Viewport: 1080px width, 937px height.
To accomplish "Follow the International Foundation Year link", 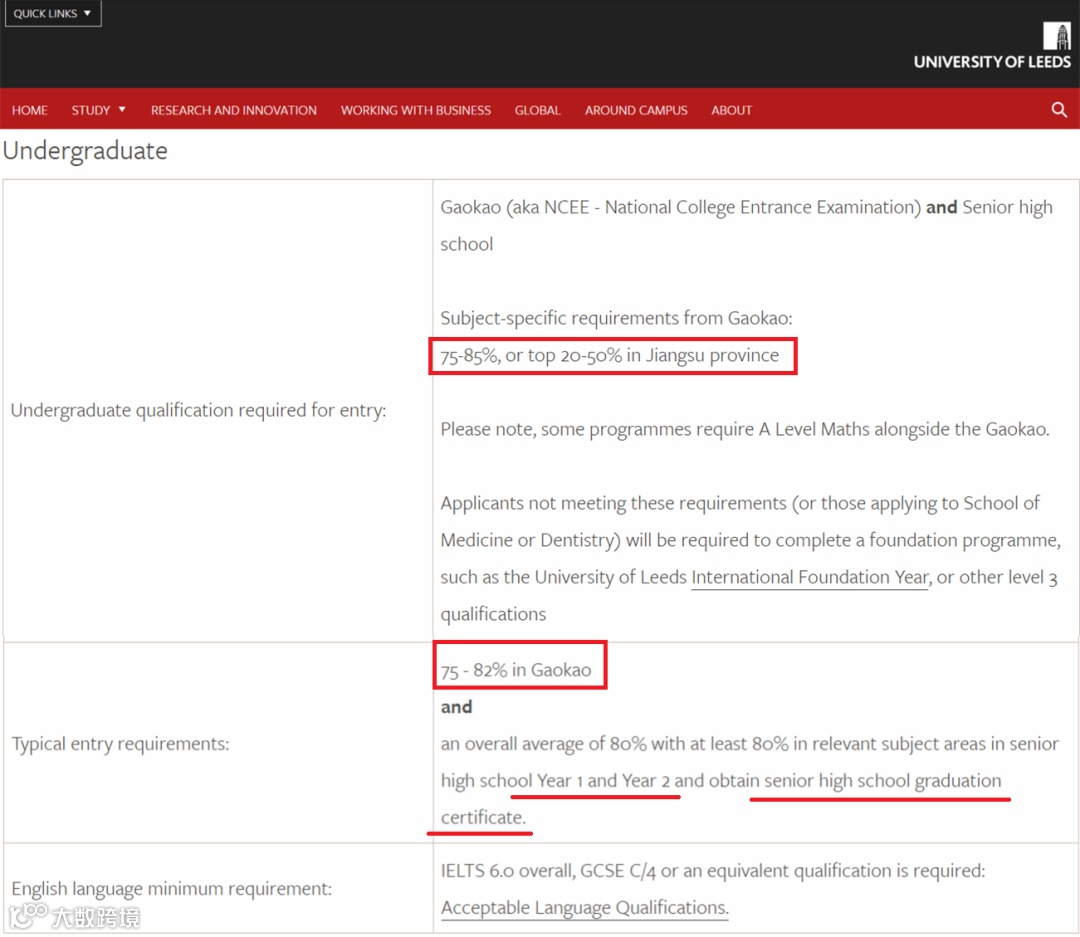I will [811, 577].
